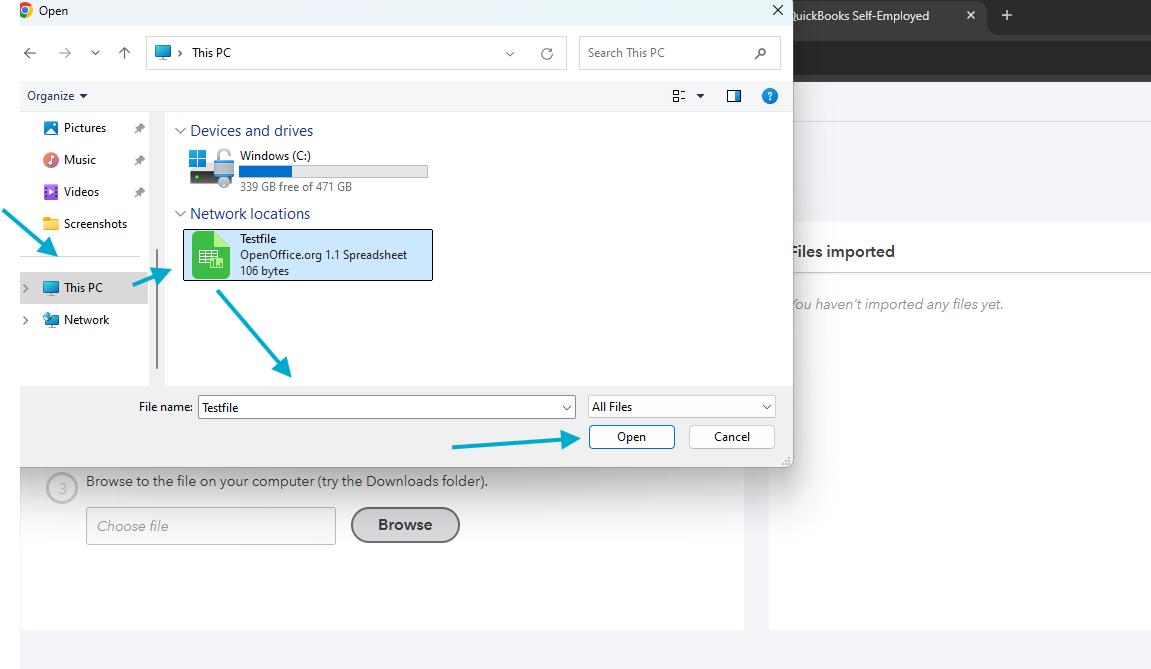
Task: Expand the address bar history dropdown
Action: 510,54
